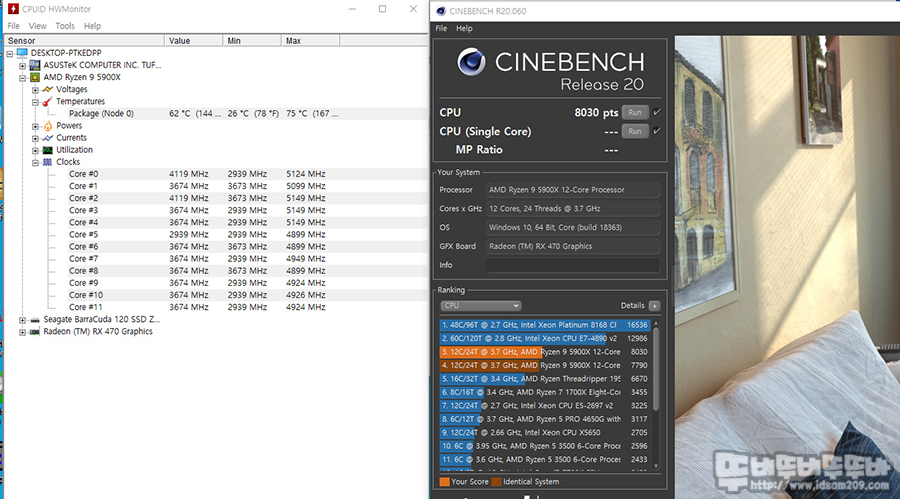The image size is (900, 499).
Task: Click the Clocks icon
Action: pyautogui.click(x=48, y=162)
